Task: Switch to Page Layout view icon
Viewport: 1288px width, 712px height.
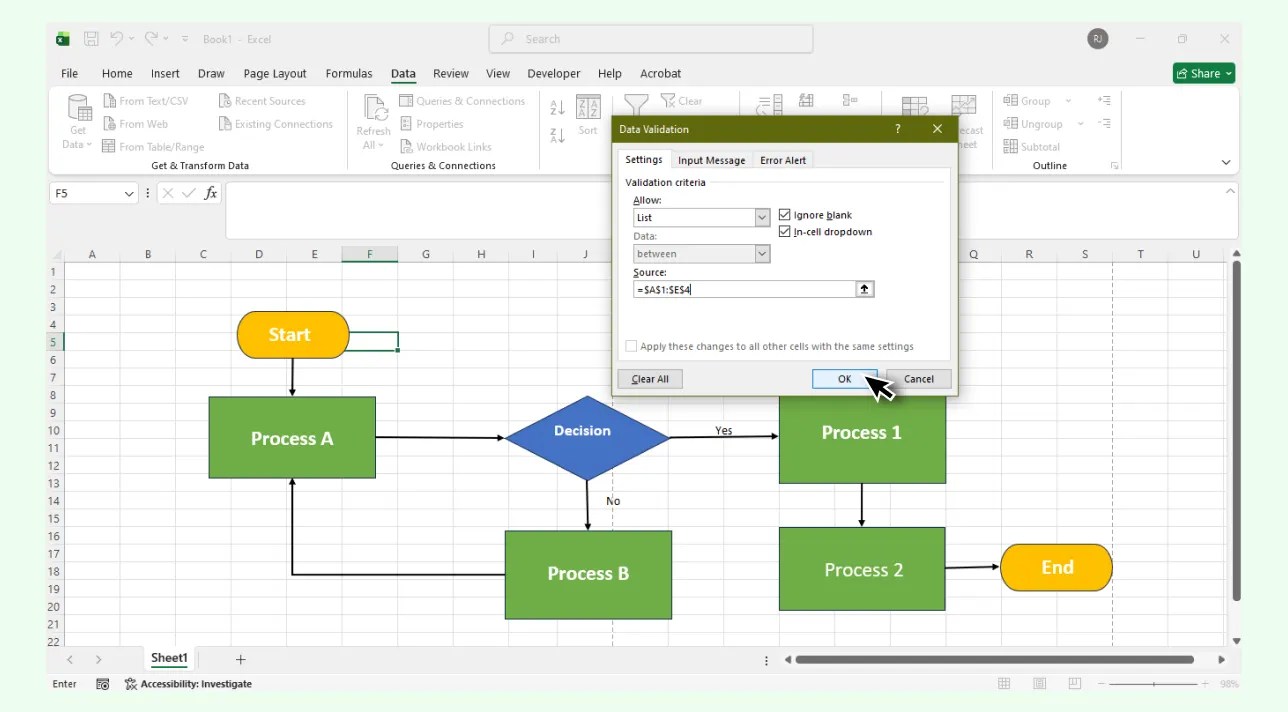Action: tap(1040, 684)
